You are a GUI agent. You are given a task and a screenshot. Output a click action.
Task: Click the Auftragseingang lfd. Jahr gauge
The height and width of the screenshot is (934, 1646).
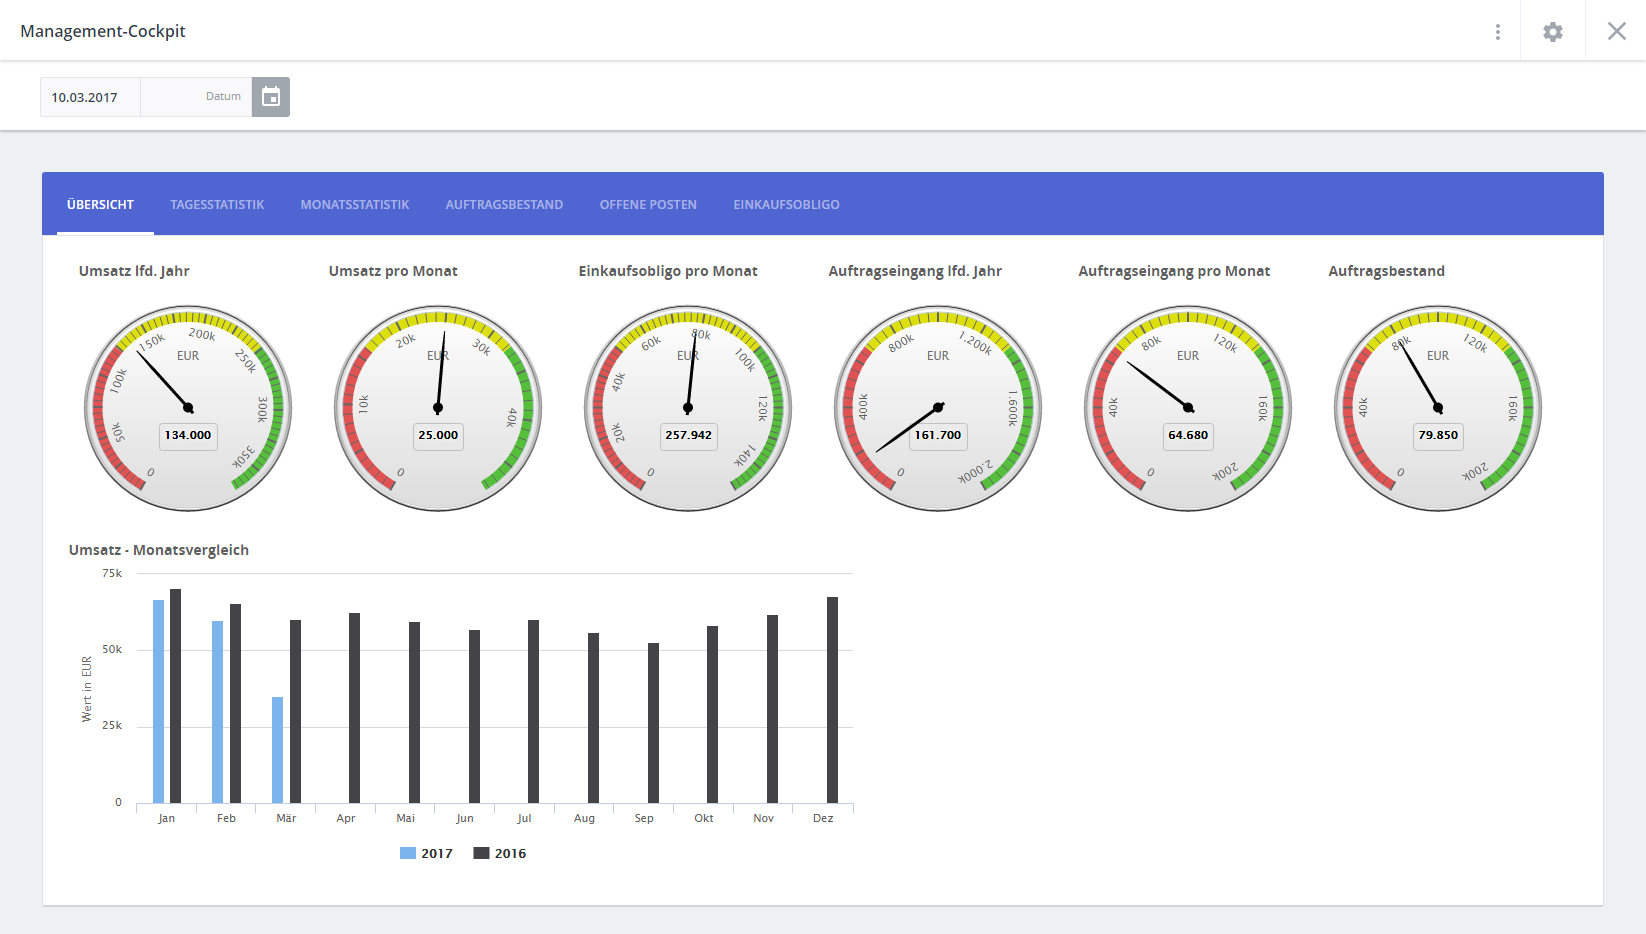point(938,408)
